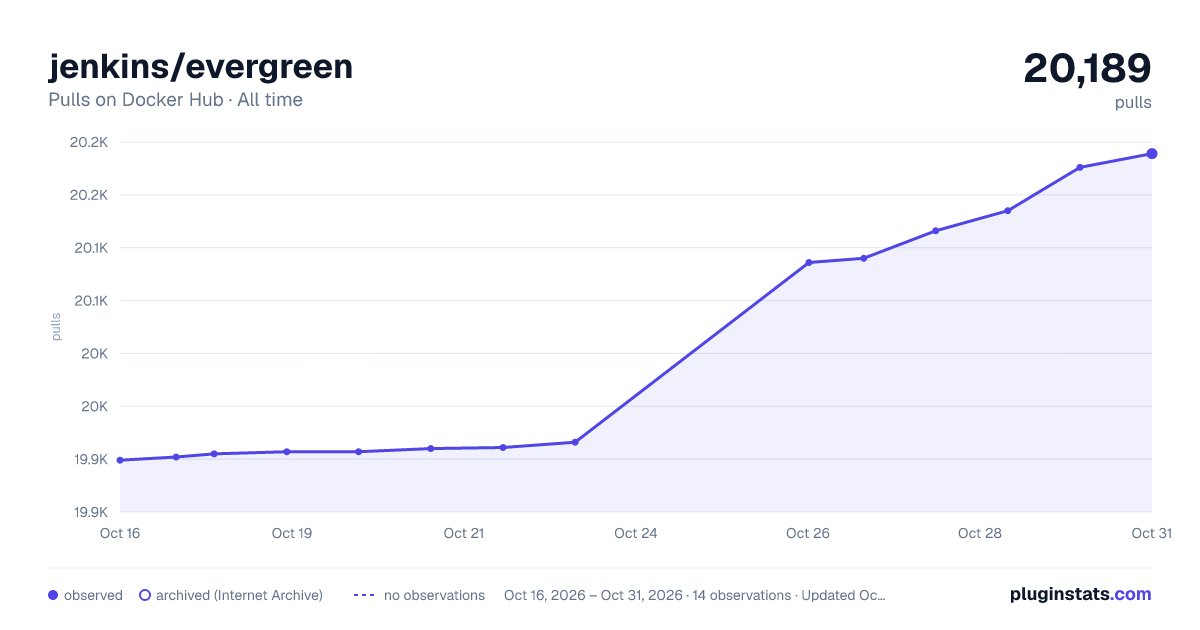Click the Oct 26 axis label
This screenshot has width=1200, height=630.
coord(808,533)
